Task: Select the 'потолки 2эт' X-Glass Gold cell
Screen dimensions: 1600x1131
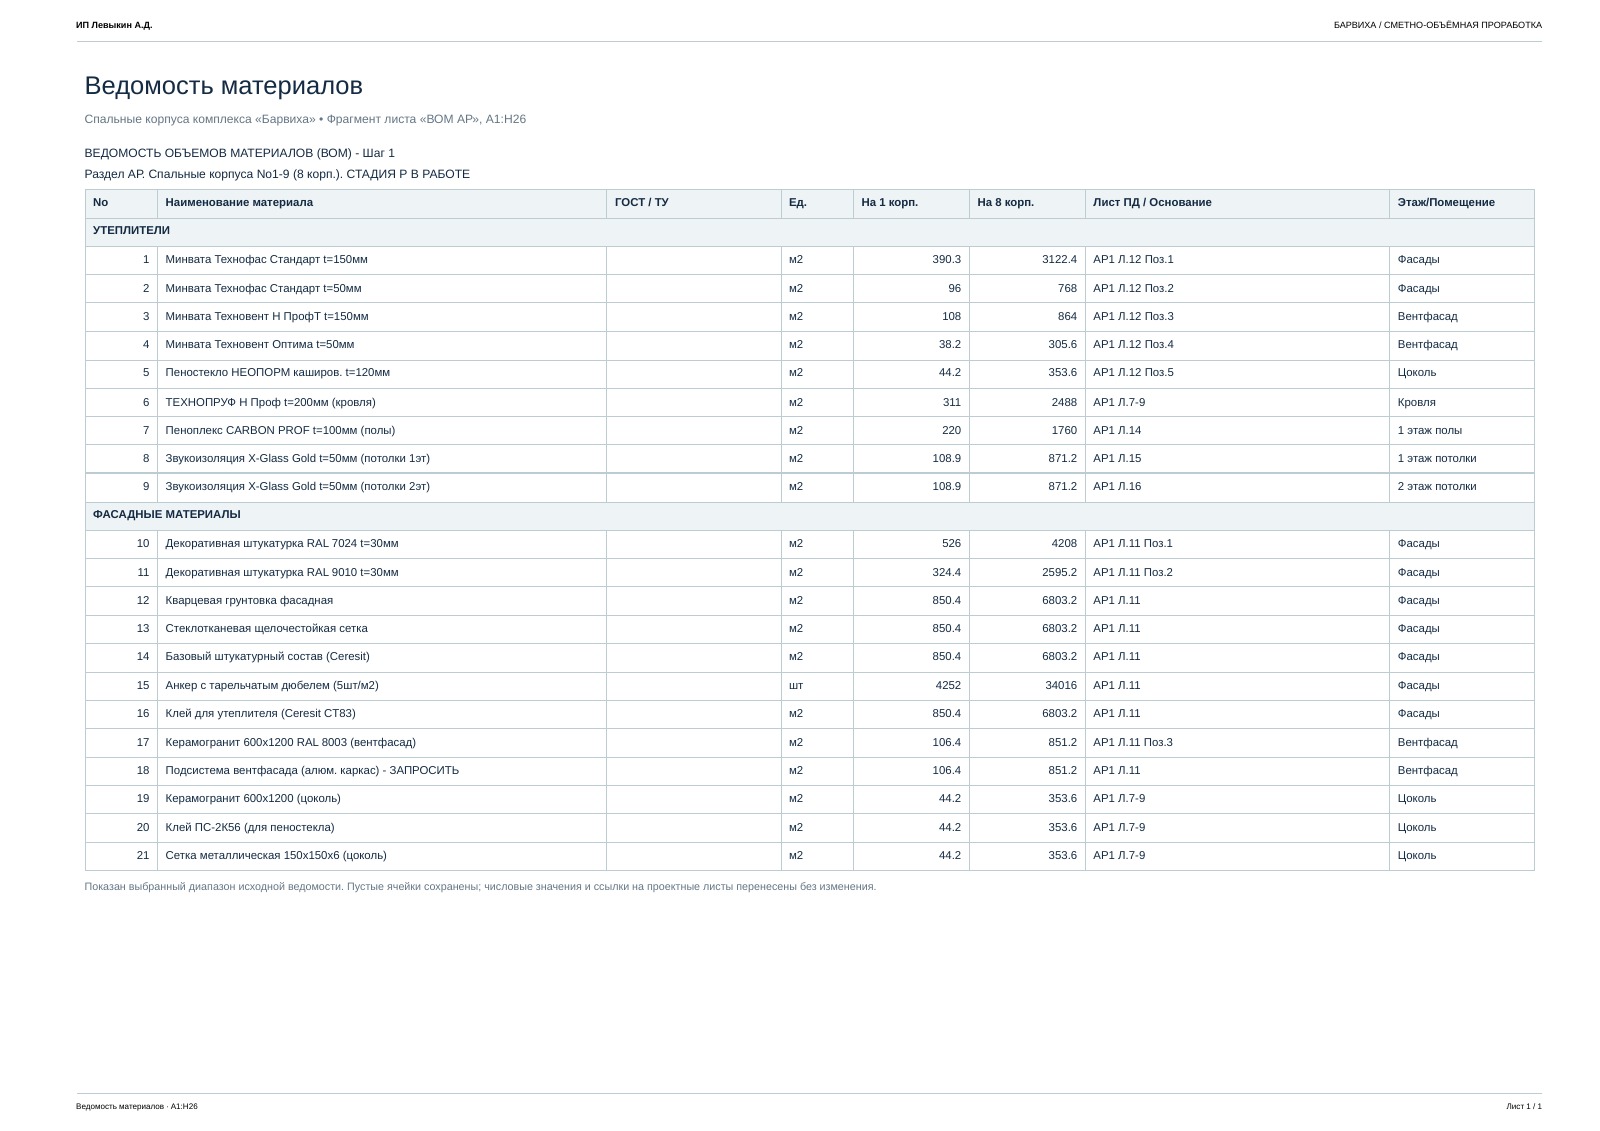Action: pyautogui.click(x=381, y=487)
